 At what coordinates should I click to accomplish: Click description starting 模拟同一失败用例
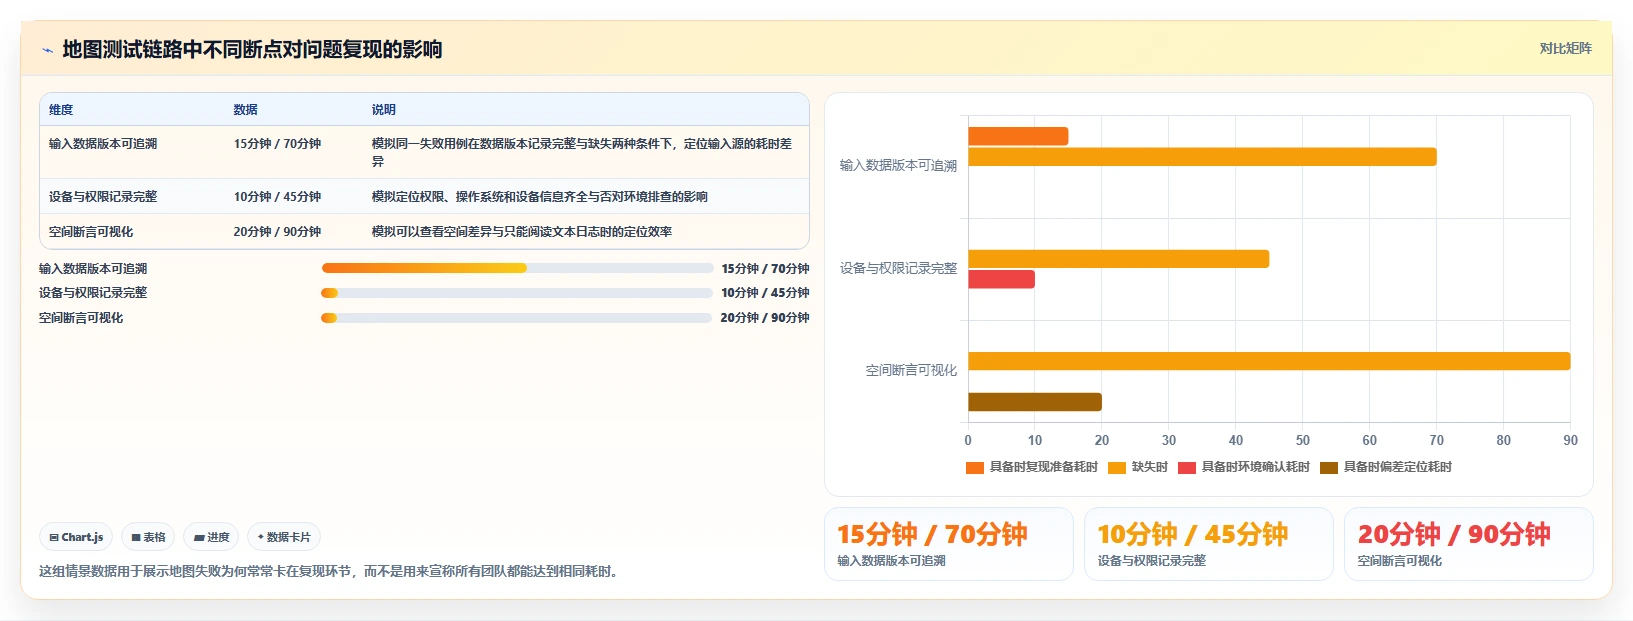click(x=582, y=152)
